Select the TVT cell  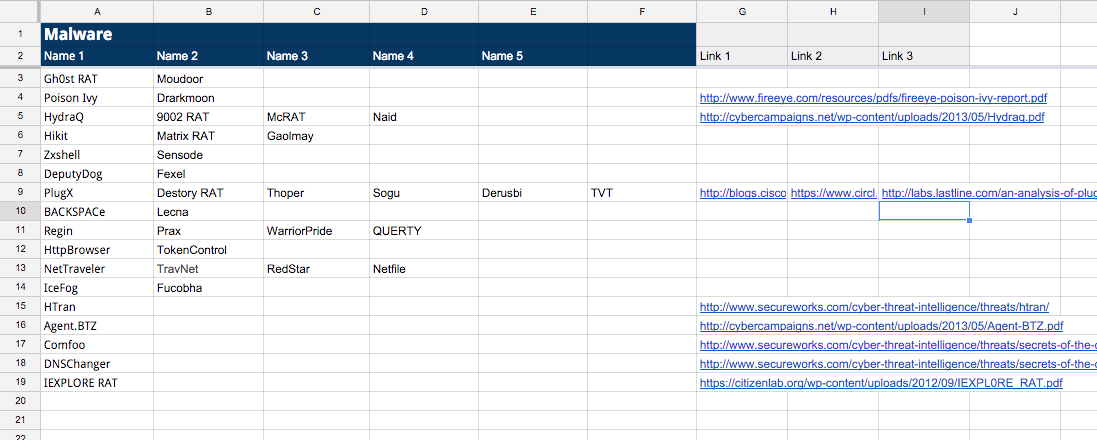point(642,193)
